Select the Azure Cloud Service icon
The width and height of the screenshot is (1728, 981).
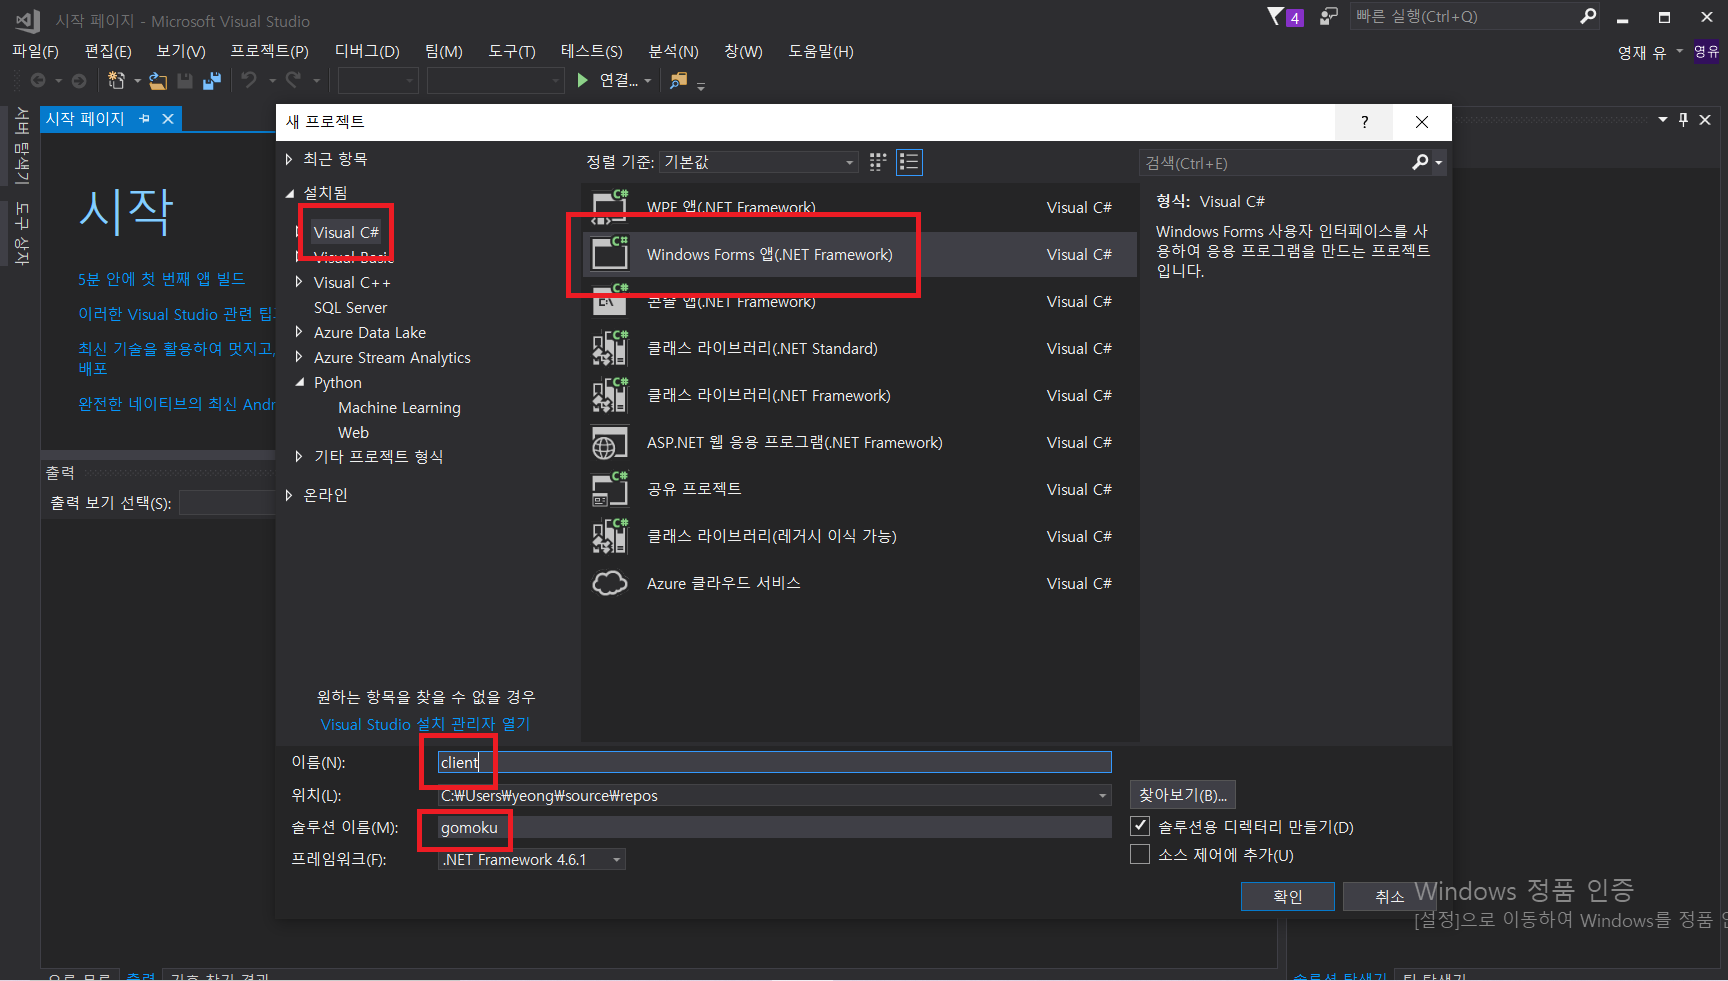(609, 583)
